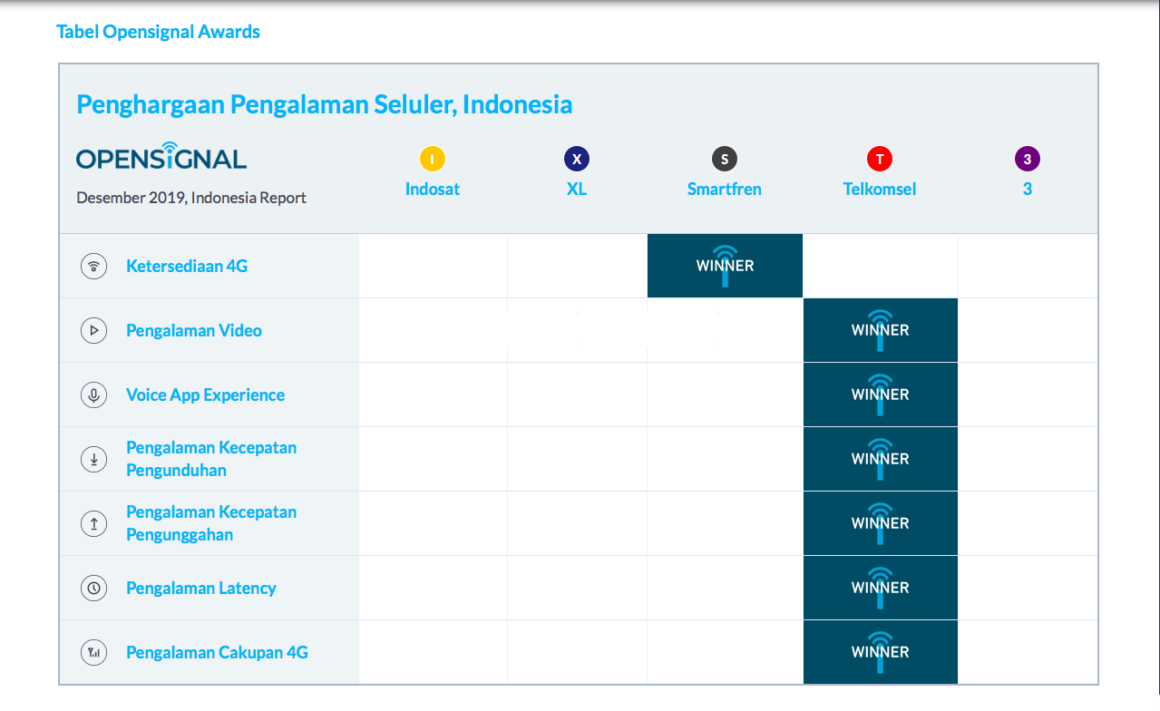Select the Smartfren WINNER cell for Ketersediaan 4G
The image size is (1160, 711).
coord(724,265)
